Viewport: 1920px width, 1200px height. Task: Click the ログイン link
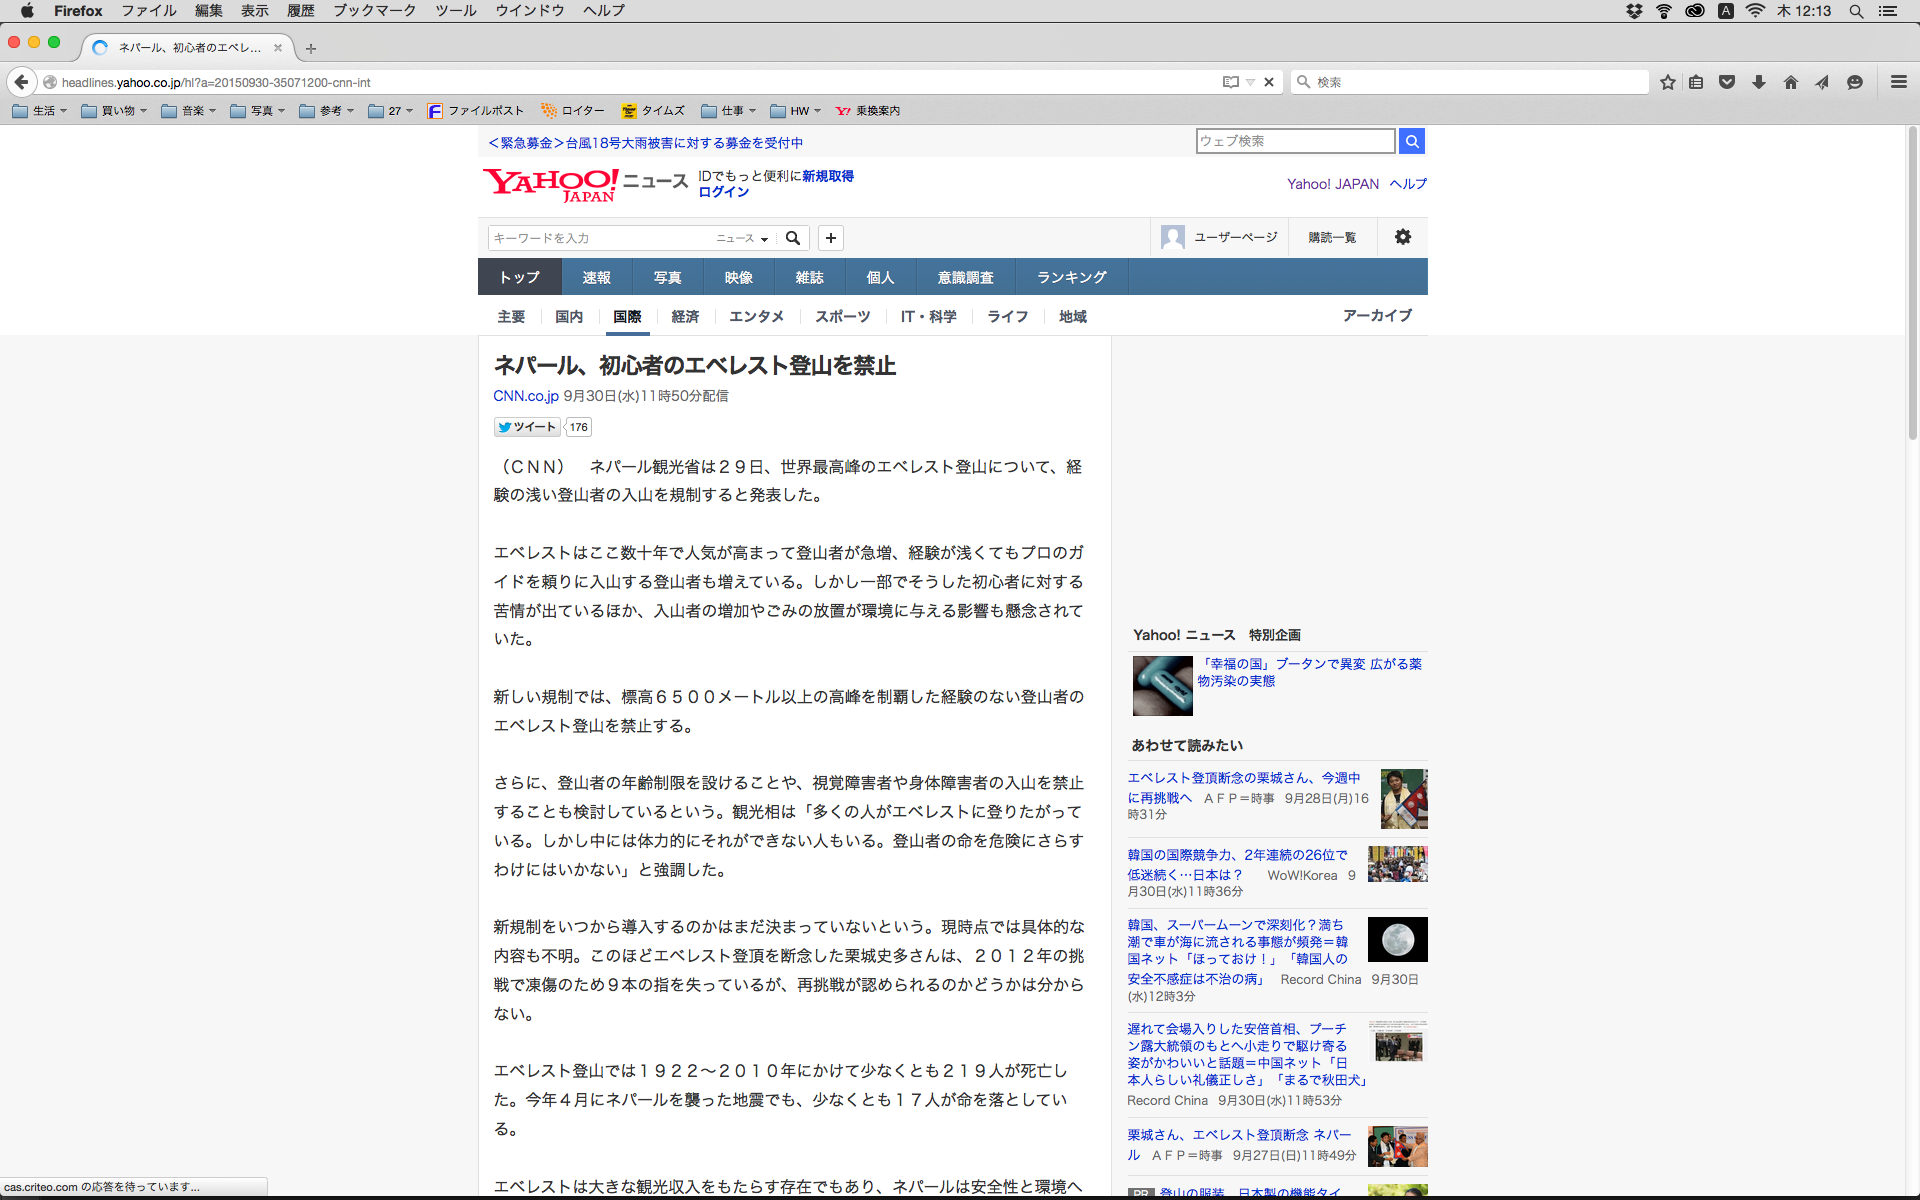tap(723, 192)
